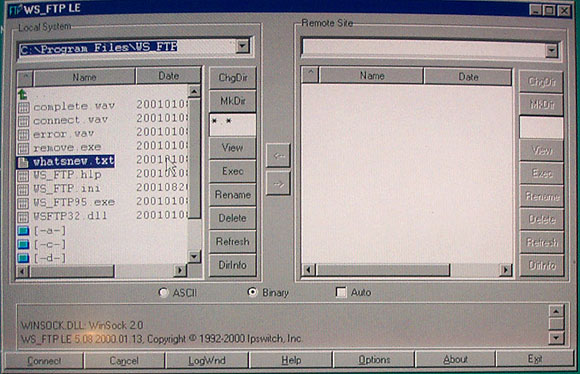
Task: Click the local file mask input field
Action: coord(233,125)
